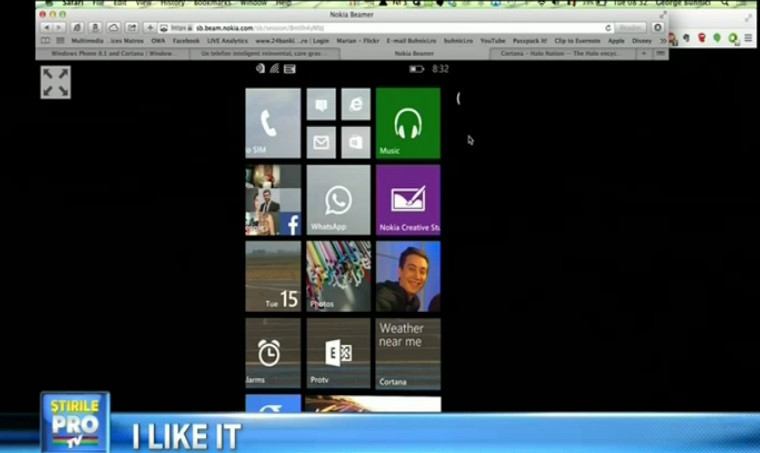760x453 pixels.
Task: Click the red extension icon in the background window
Action: click(701, 37)
